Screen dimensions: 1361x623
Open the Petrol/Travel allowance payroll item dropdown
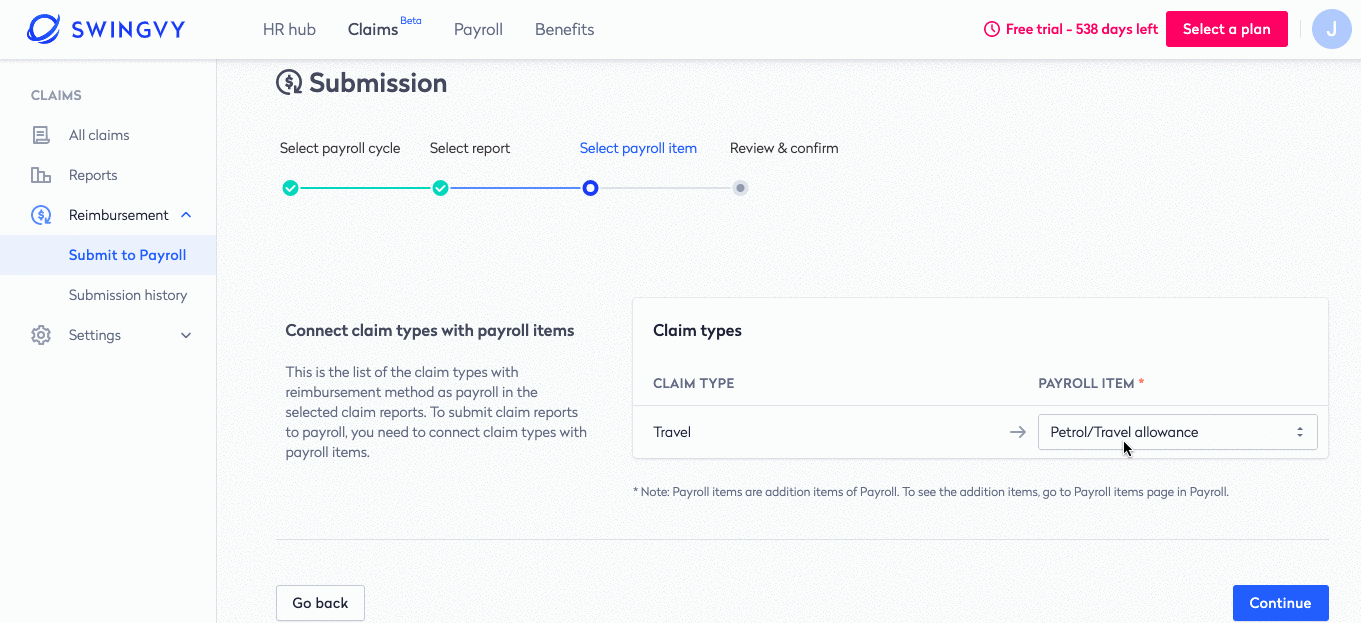1177,432
